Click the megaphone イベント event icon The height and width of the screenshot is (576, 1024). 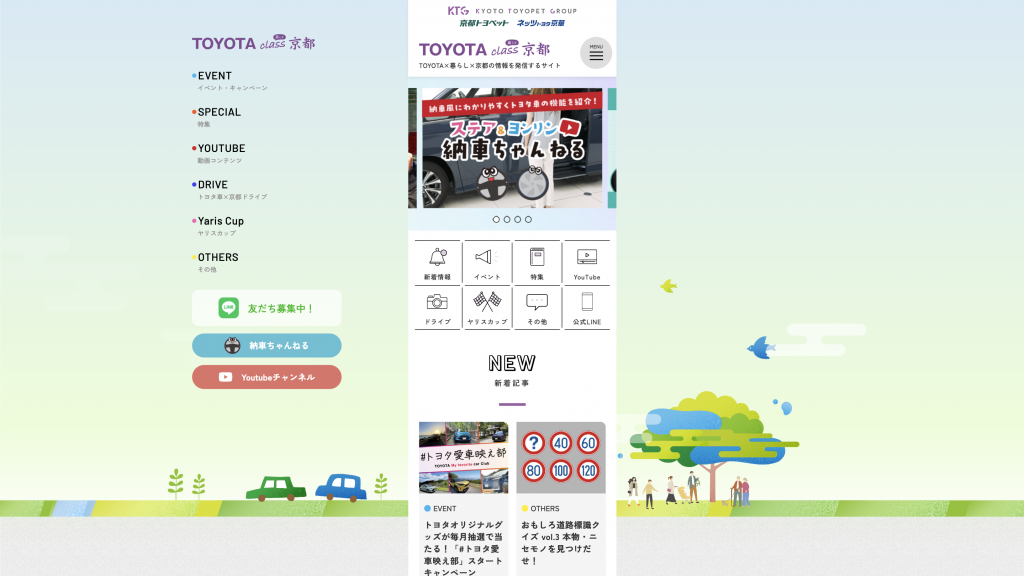tap(486, 262)
